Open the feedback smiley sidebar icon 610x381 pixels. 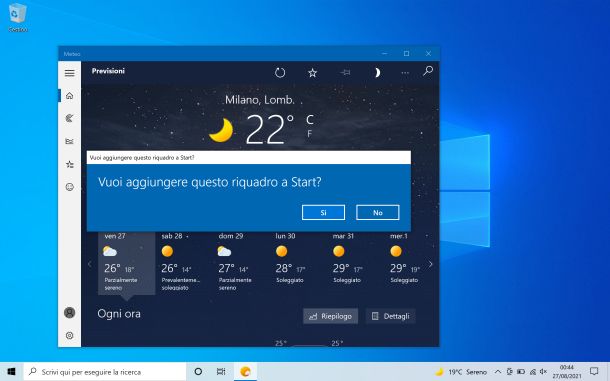(x=70, y=187)
